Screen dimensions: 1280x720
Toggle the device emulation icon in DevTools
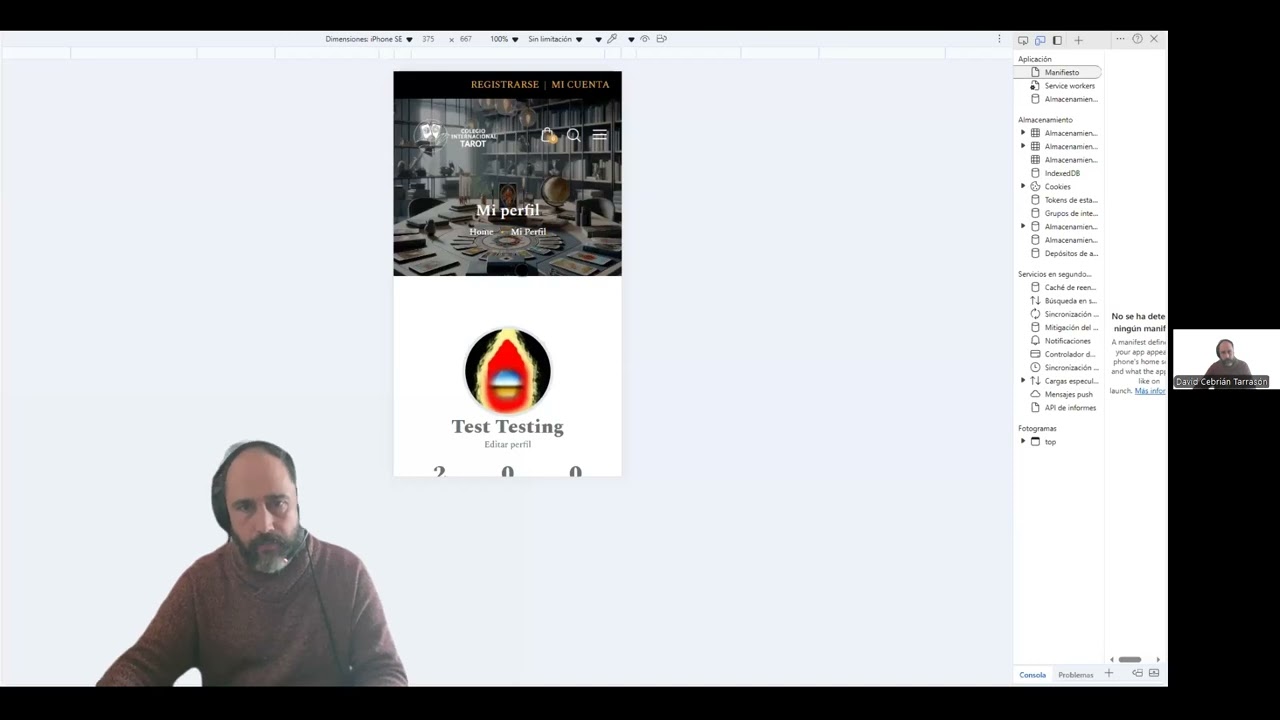(x=1040, y=40)
